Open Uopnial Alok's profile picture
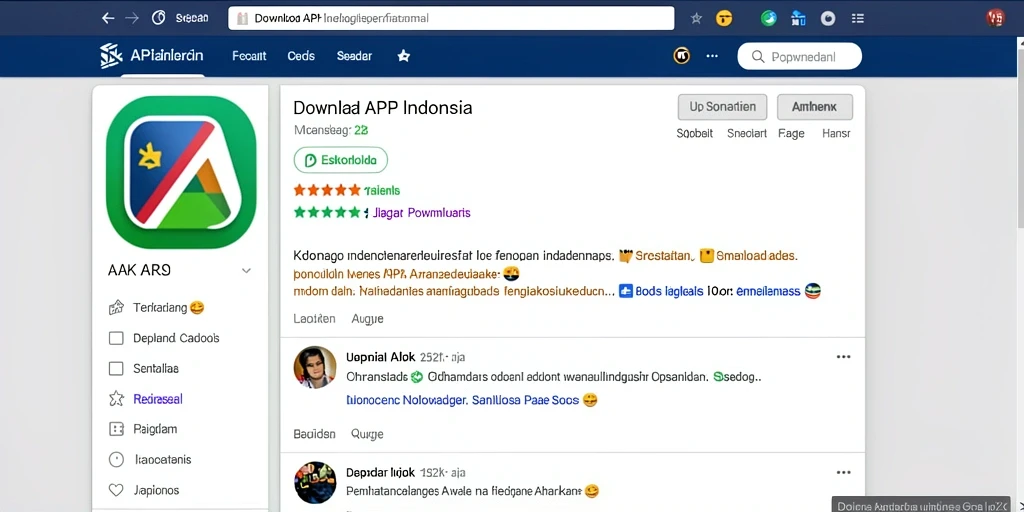Viewport: 1024px width, 512px height. tap(315, 368)
